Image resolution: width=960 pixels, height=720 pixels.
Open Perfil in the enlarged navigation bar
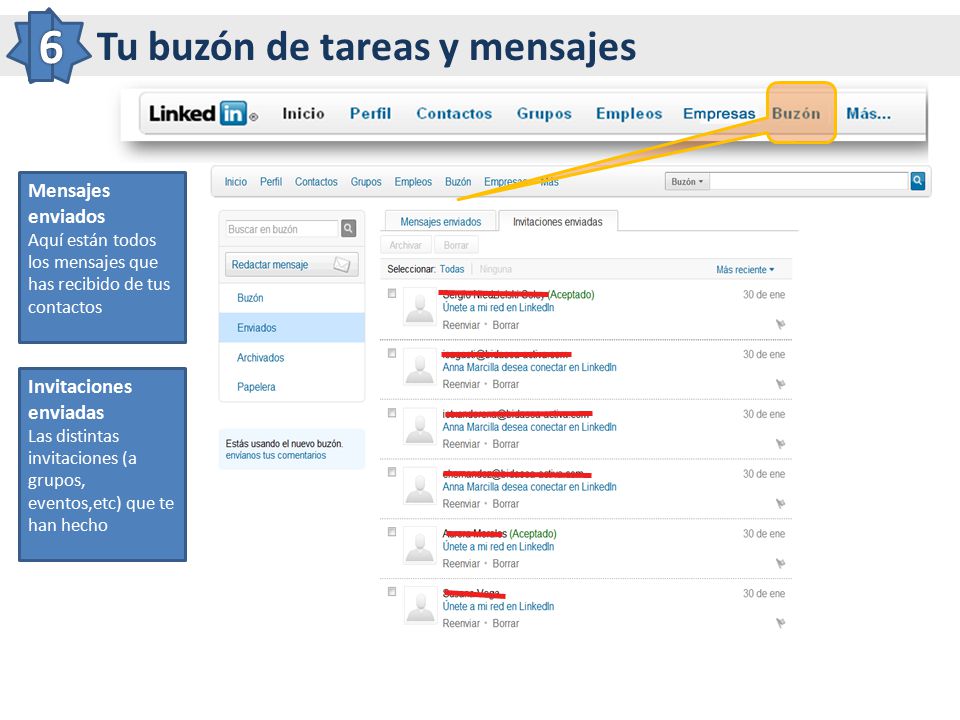click(370, 113)
